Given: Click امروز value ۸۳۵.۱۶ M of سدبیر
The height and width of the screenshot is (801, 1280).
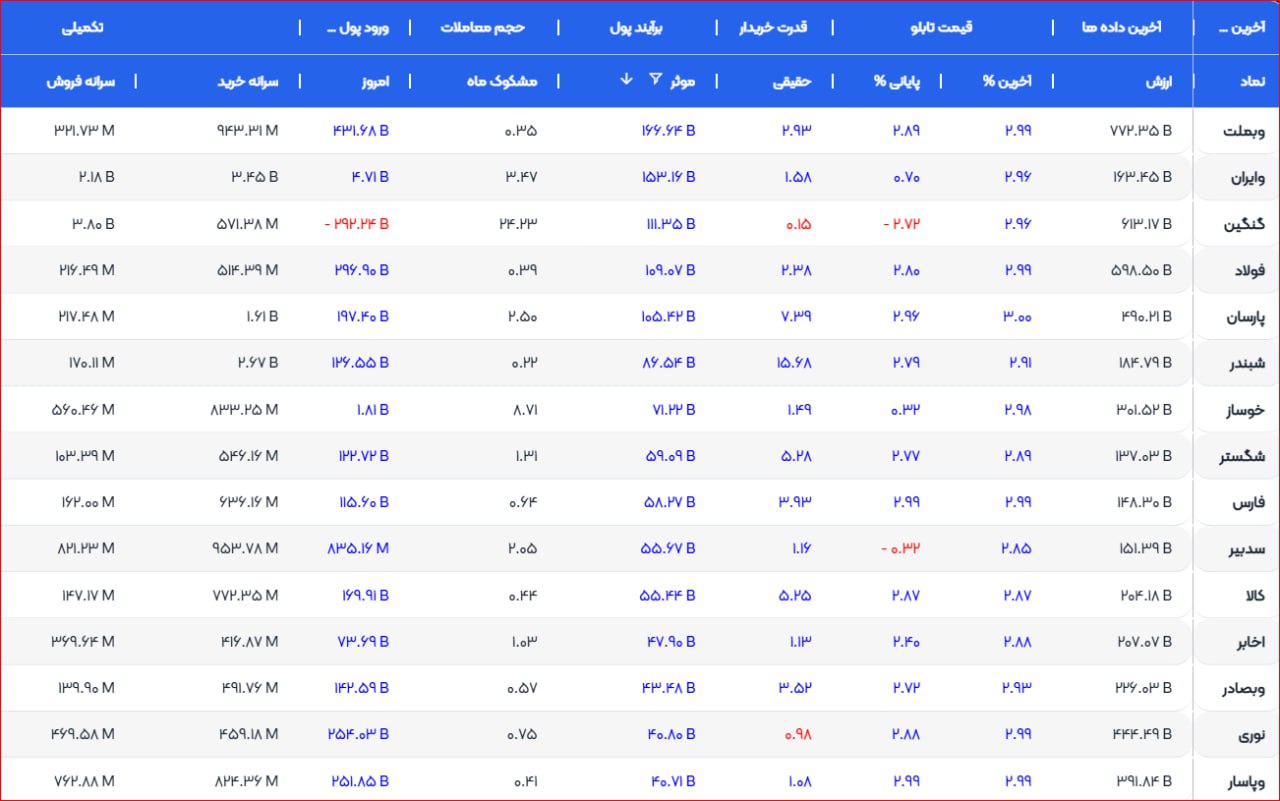Looking at the screenshot, I should 358,549.
